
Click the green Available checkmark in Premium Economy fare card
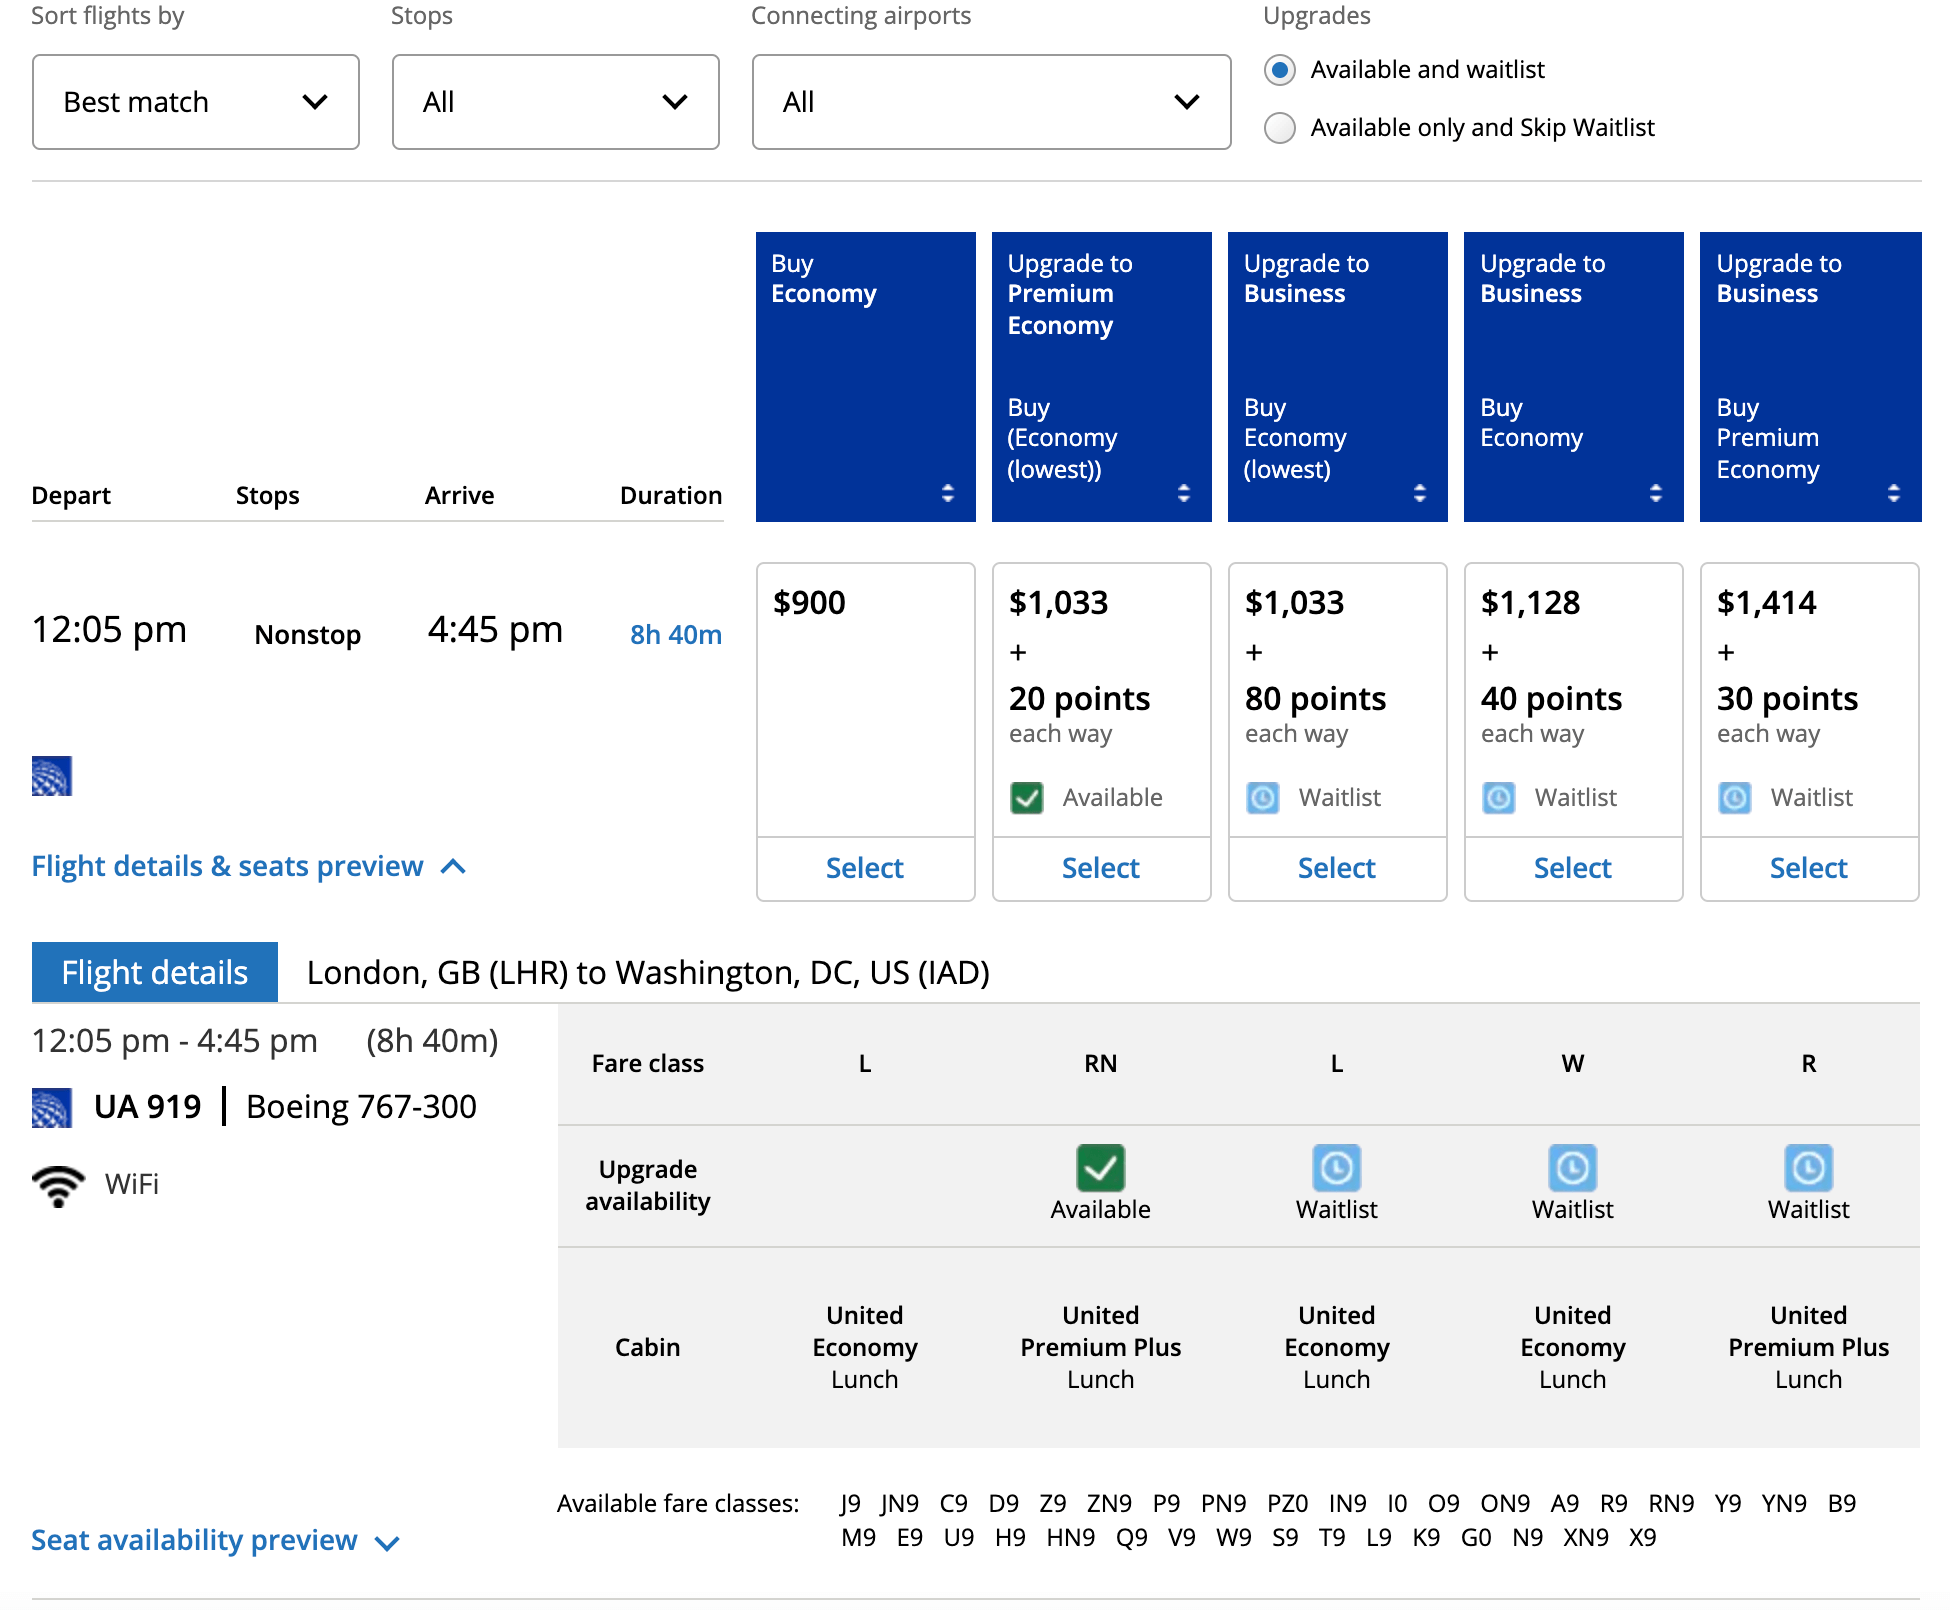[x=1027, y=797]
